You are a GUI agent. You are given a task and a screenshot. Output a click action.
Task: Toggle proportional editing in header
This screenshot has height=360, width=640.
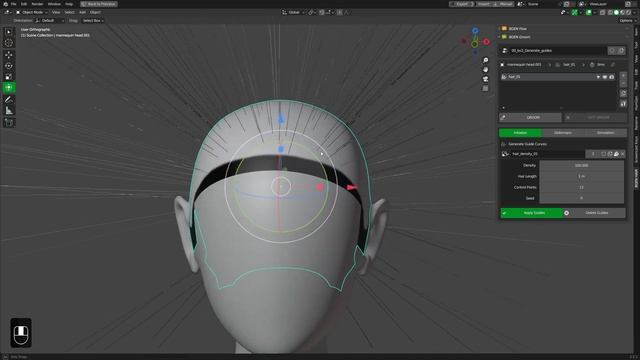340,13
